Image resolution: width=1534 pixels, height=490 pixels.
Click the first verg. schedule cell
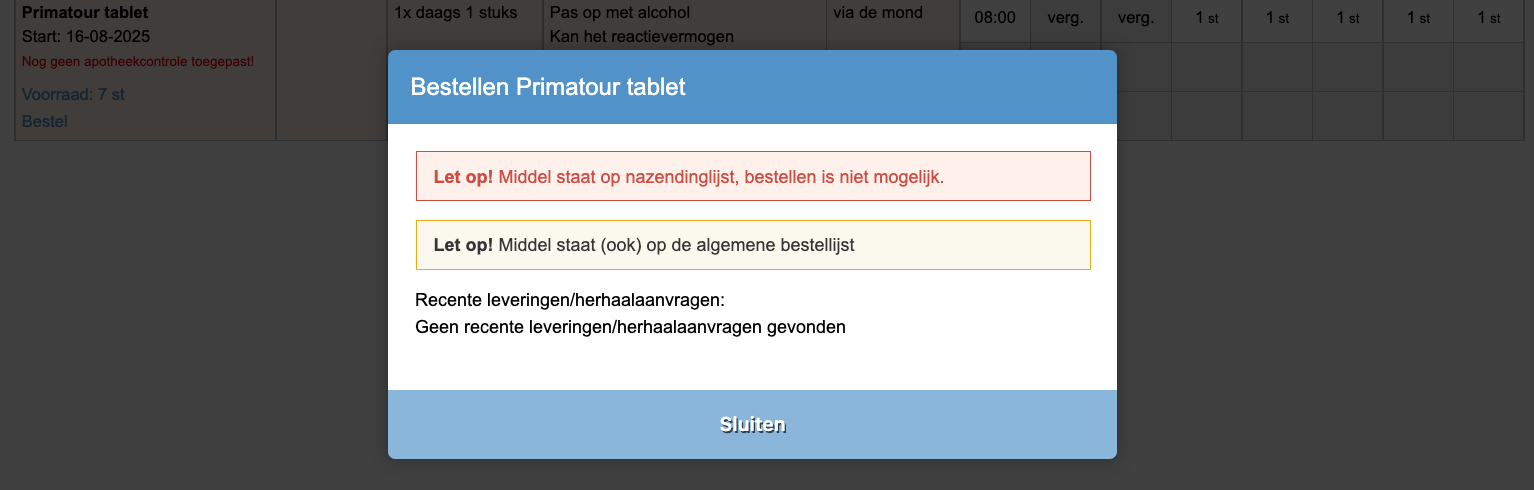coord(1065,17)
